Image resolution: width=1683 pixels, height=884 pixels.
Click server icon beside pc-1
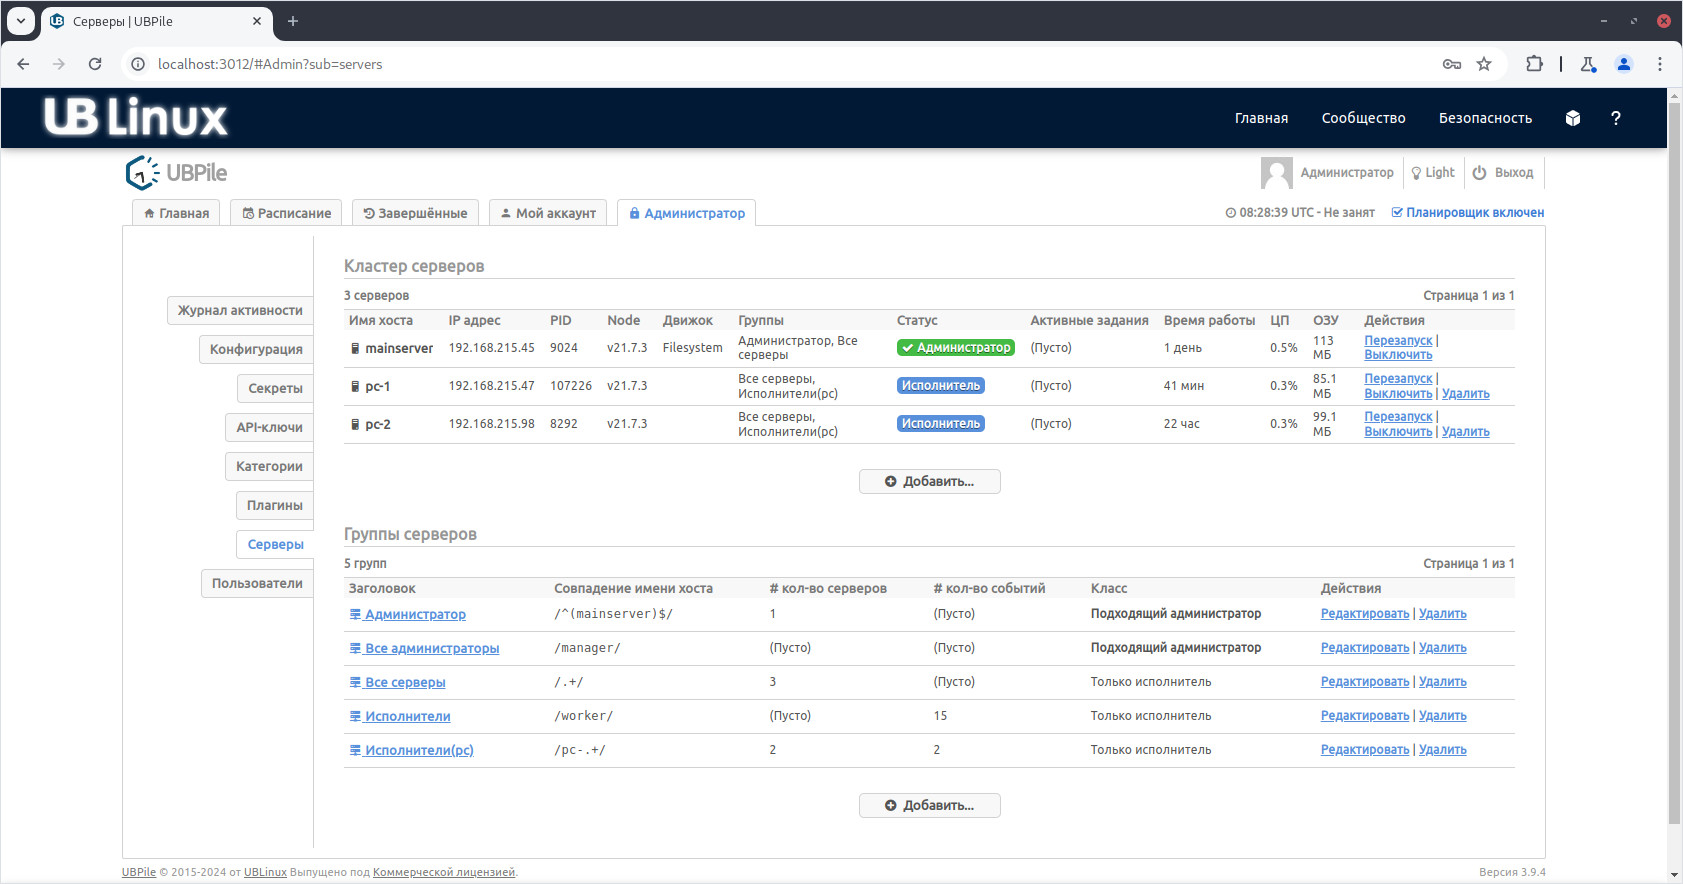[x=355, y=386]
